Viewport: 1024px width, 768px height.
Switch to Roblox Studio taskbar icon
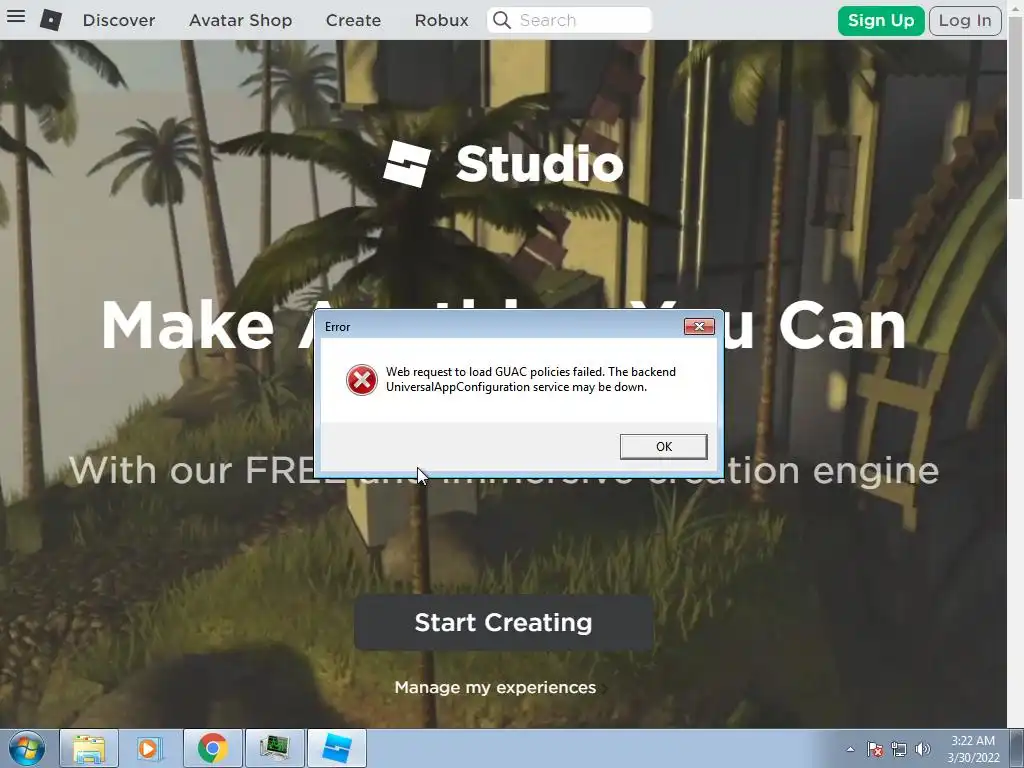(x=336, y=748)
